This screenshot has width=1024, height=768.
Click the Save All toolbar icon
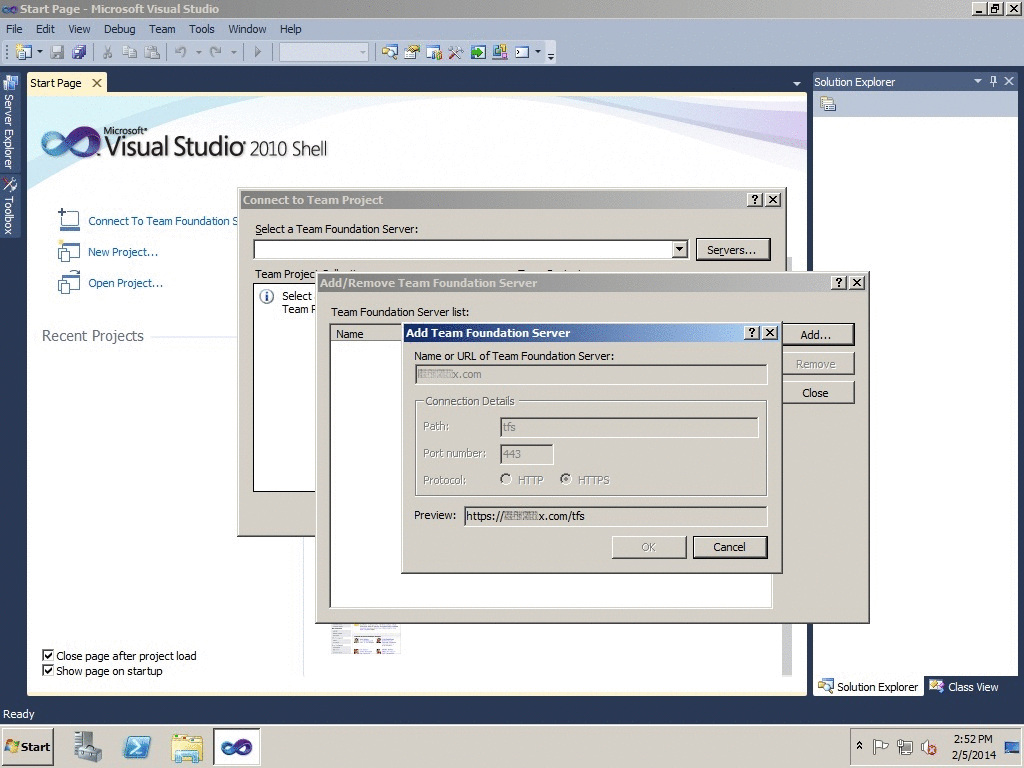point(79,52)
